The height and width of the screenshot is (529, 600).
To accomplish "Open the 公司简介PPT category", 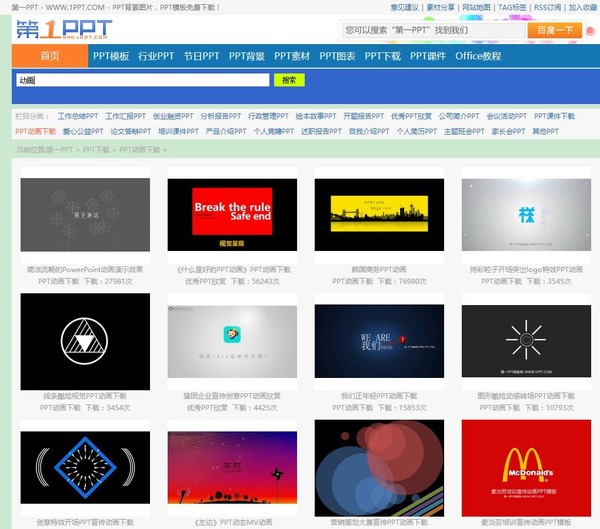I will 459,116.
